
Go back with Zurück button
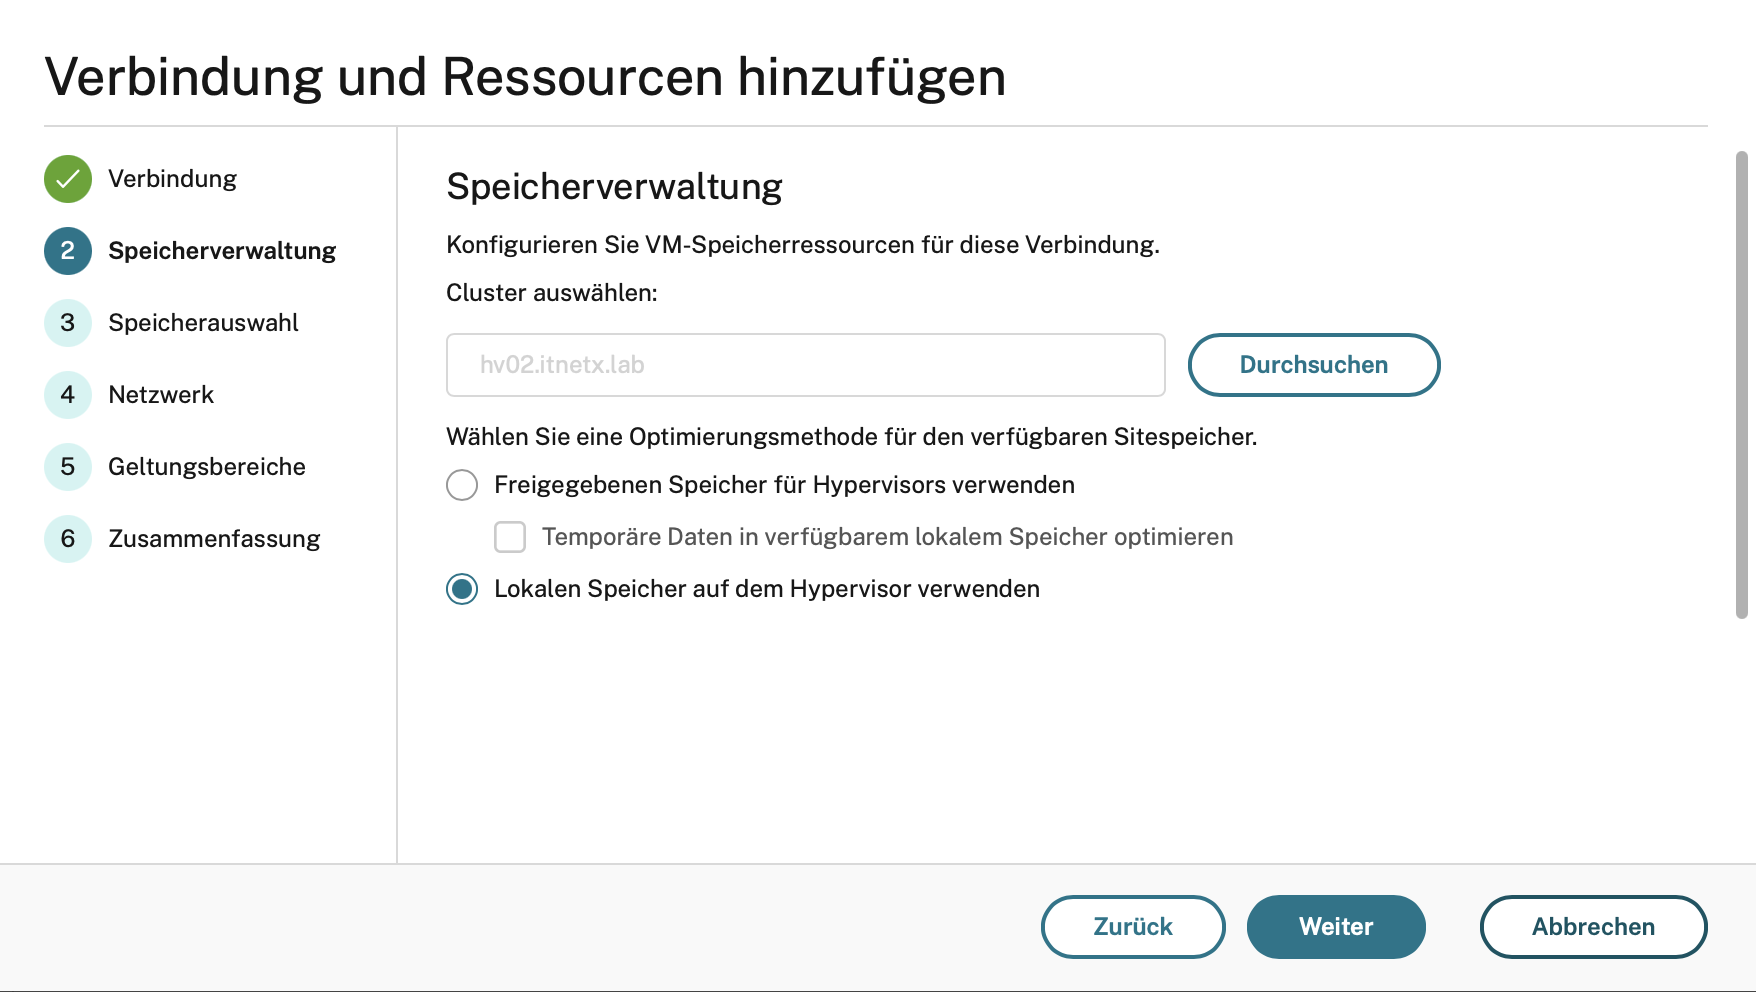point(1133,927)
